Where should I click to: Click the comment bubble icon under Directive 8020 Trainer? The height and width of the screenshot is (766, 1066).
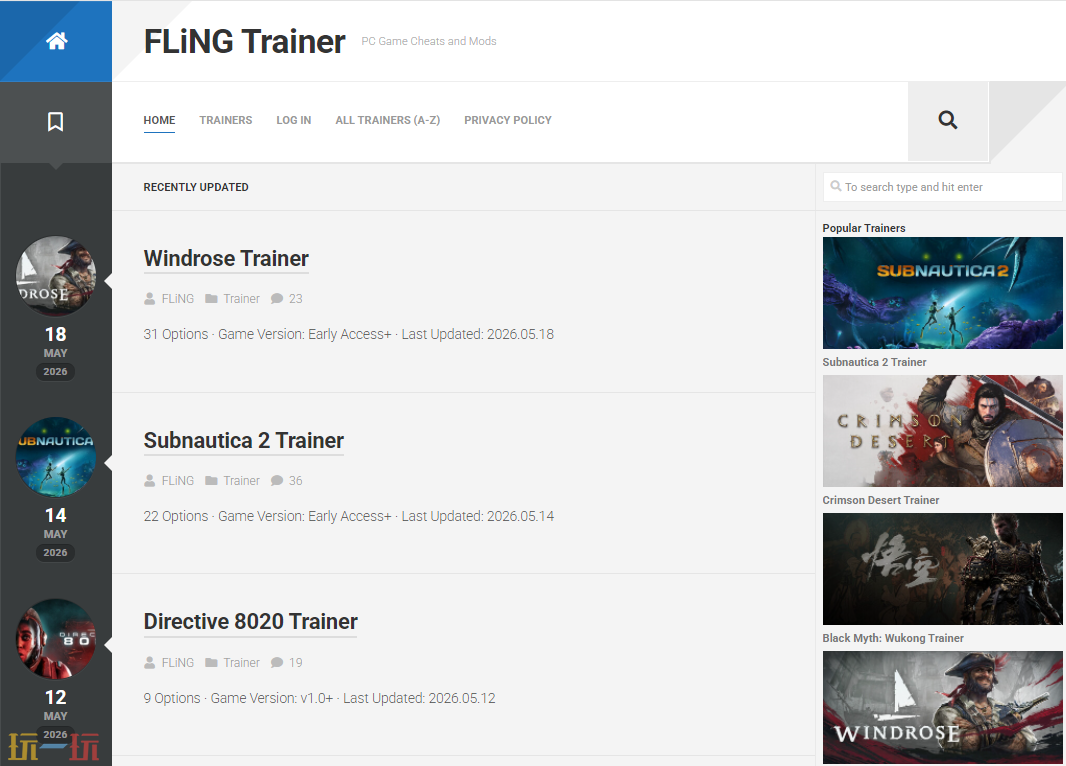pyautogui.click(x=277, y=663)
